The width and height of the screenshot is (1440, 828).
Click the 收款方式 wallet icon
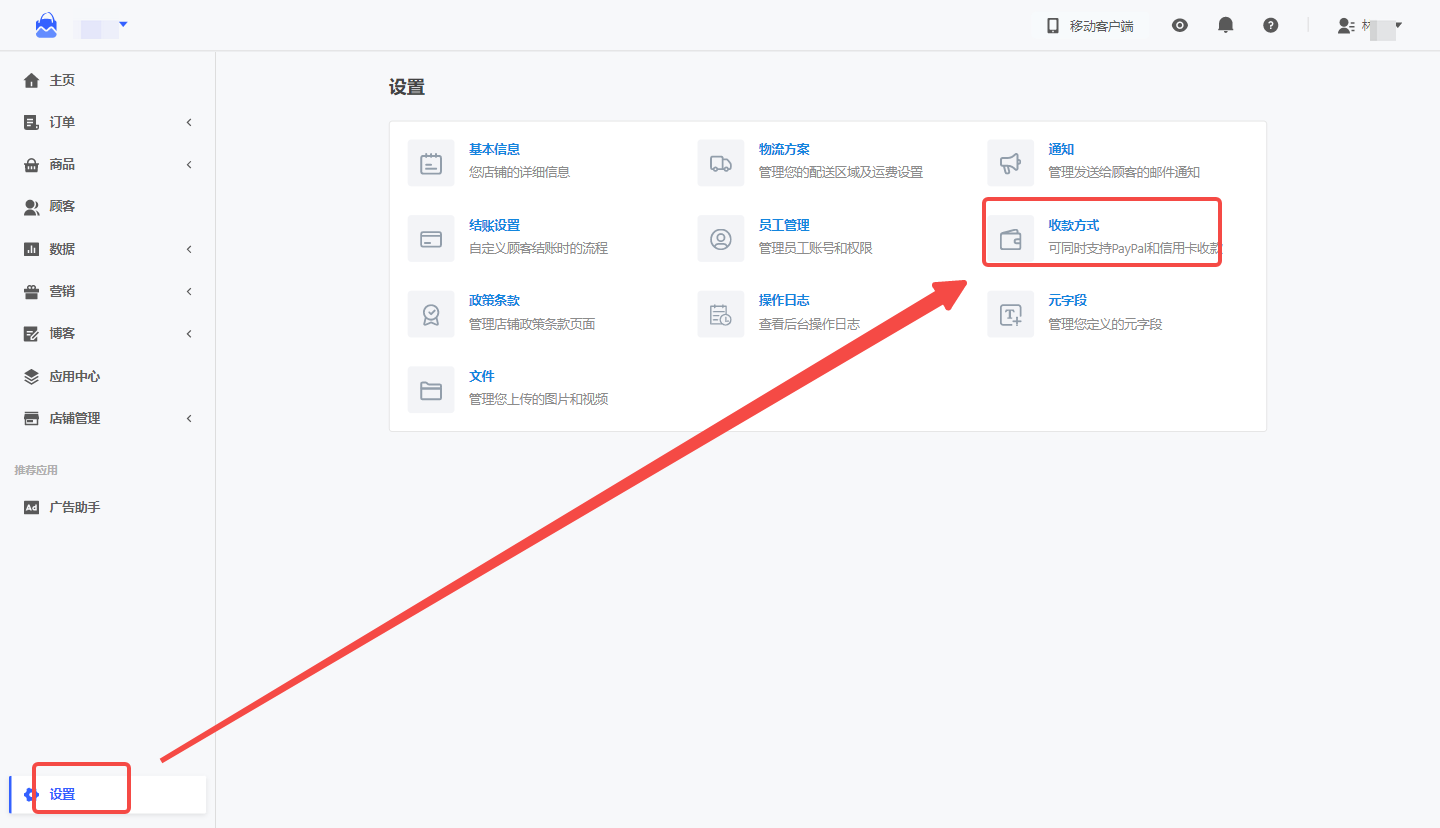point(1010,239)
